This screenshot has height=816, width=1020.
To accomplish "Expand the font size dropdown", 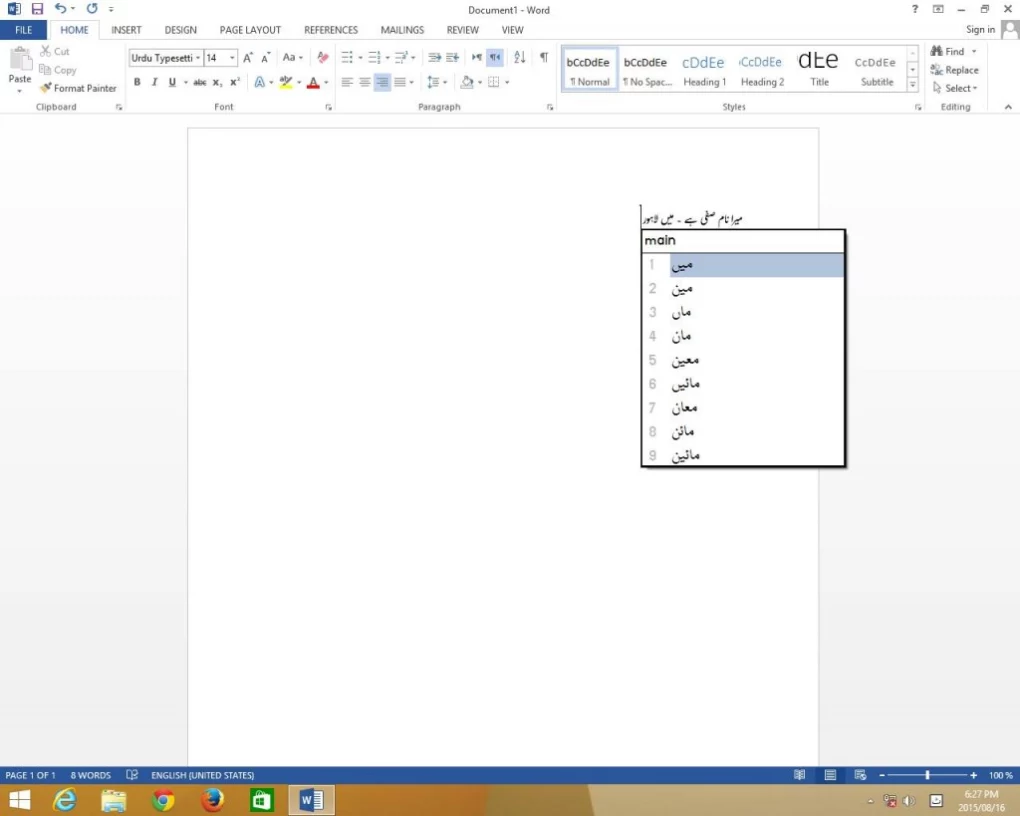I will point(233,58).
